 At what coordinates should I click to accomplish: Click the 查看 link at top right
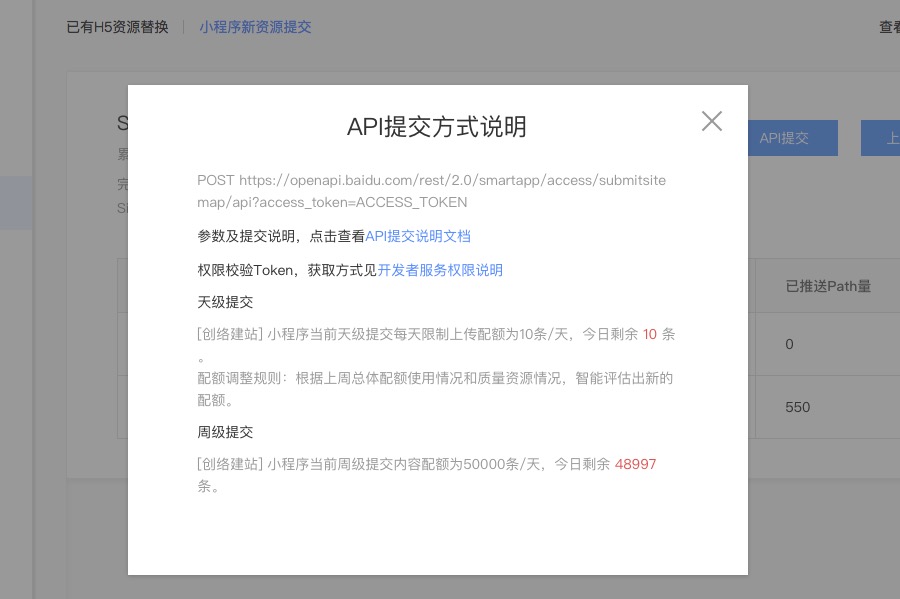click(889, 27)
